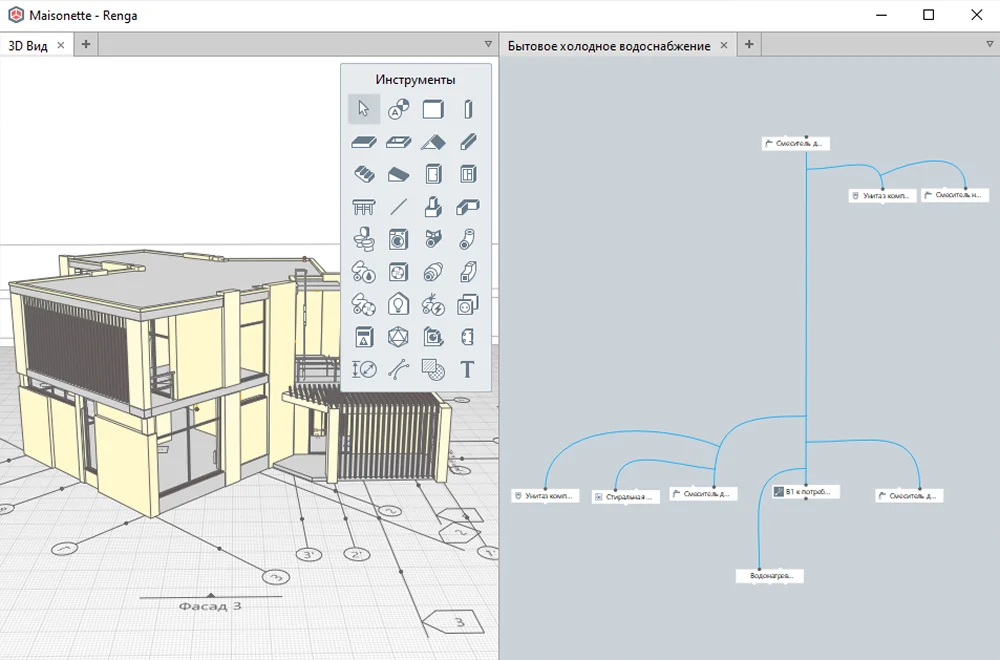Switch to the 3D Вид tab
This screenshot has height=660, width=1000.
[28, 45]
